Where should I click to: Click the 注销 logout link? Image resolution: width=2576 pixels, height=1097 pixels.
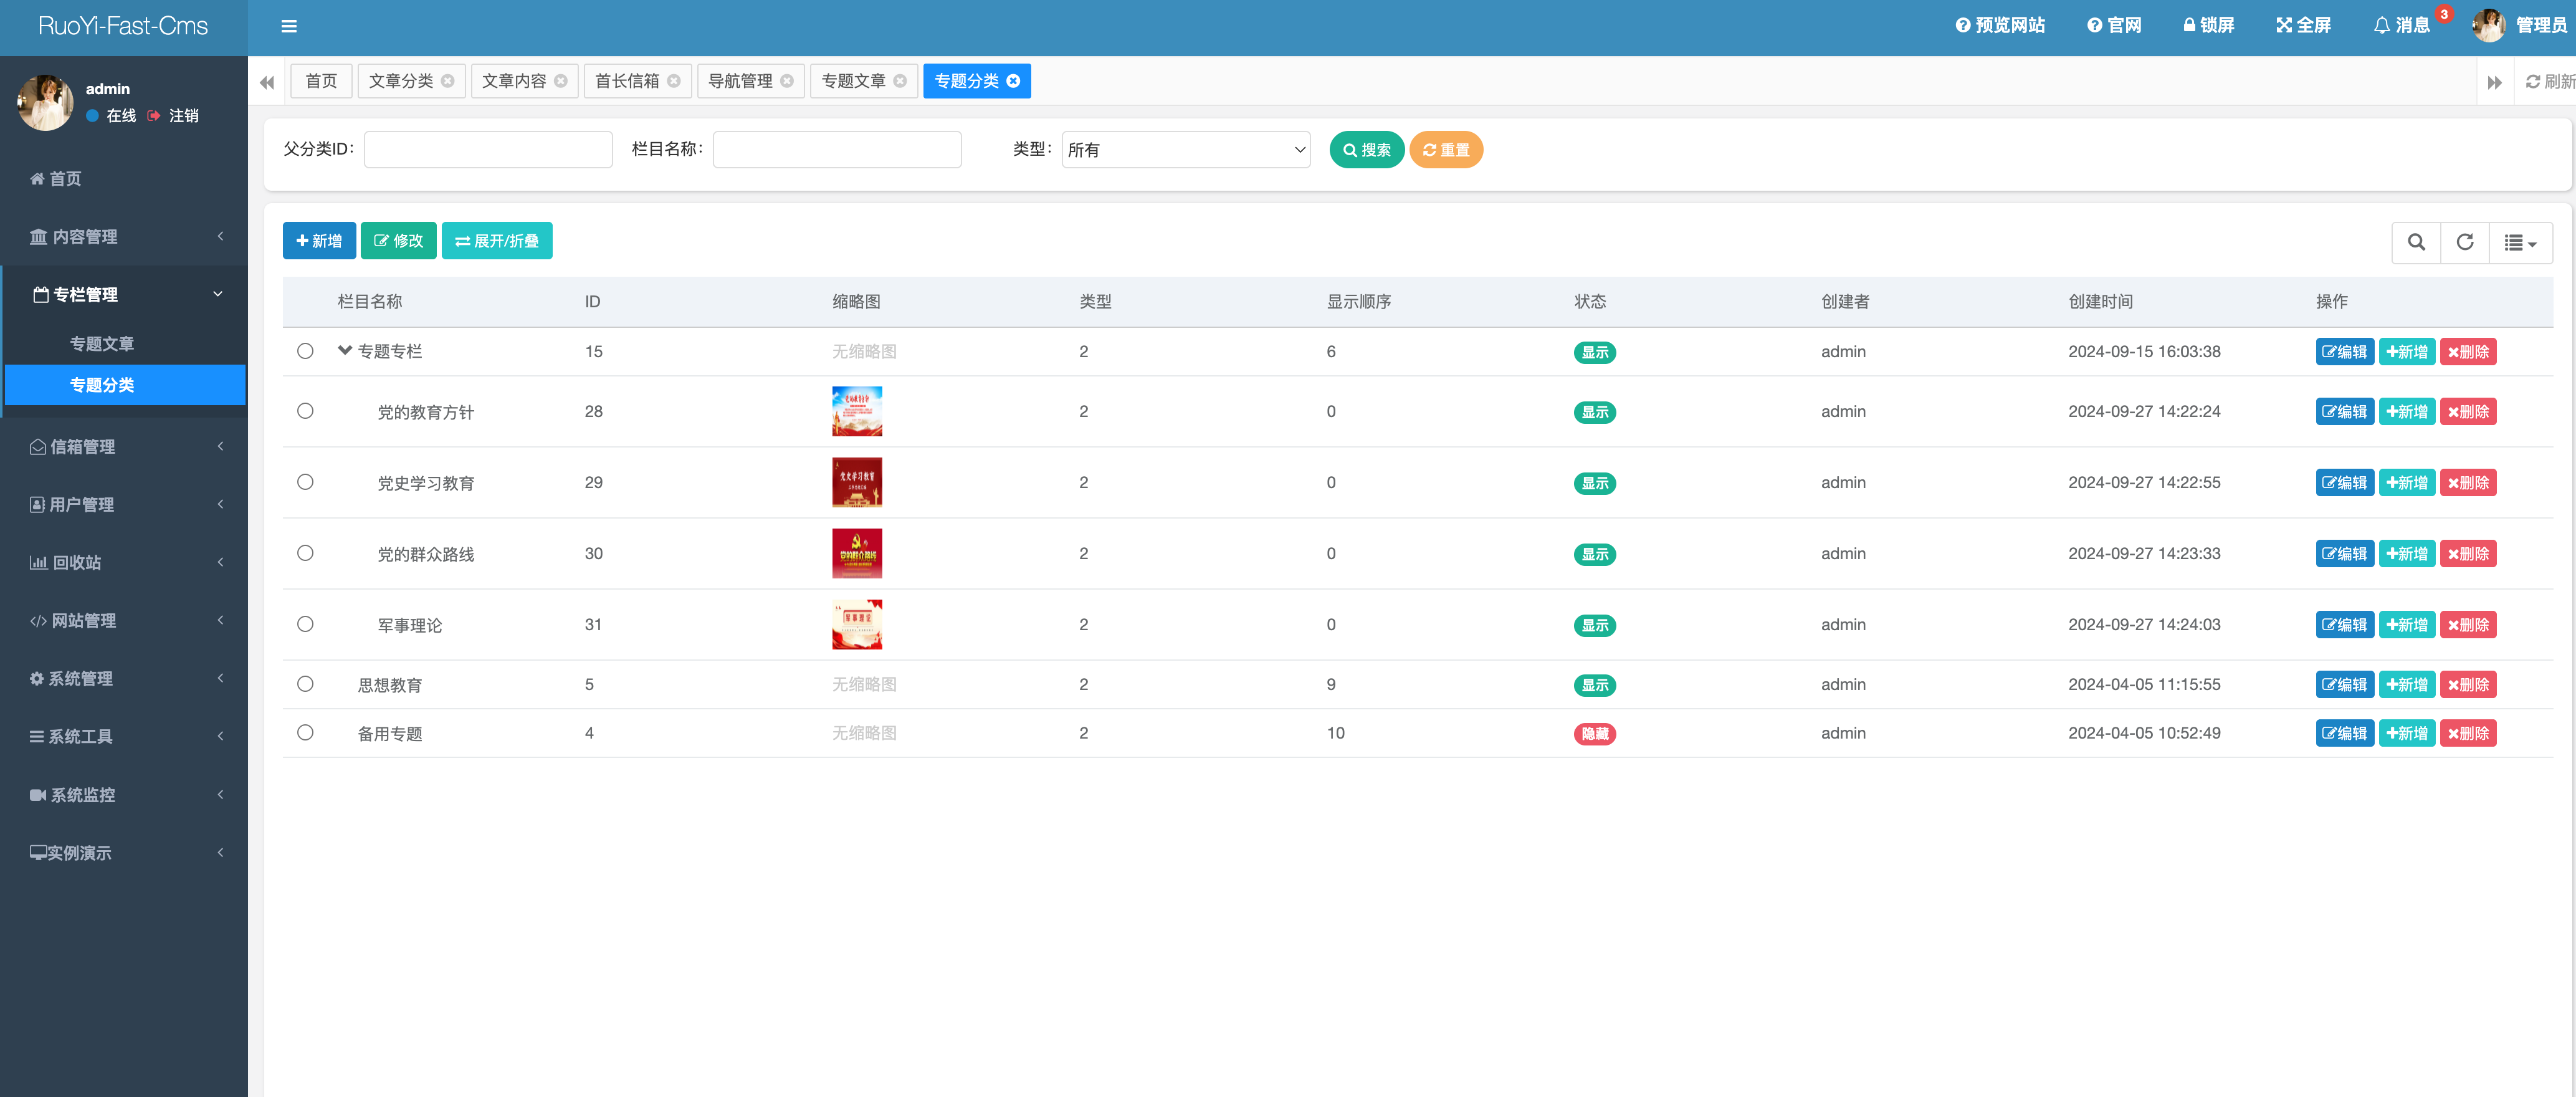pos(174,116)
